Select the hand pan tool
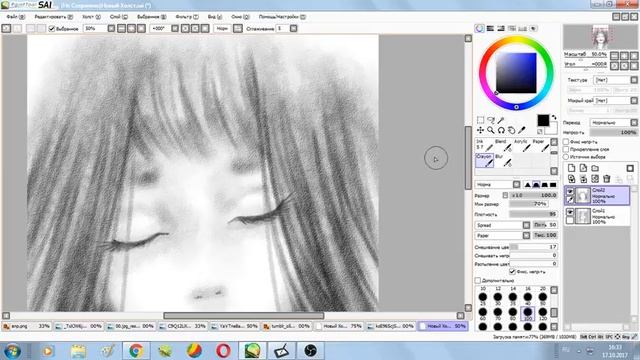Viewport: 640px width, 360px height. (x=511, y=130)
